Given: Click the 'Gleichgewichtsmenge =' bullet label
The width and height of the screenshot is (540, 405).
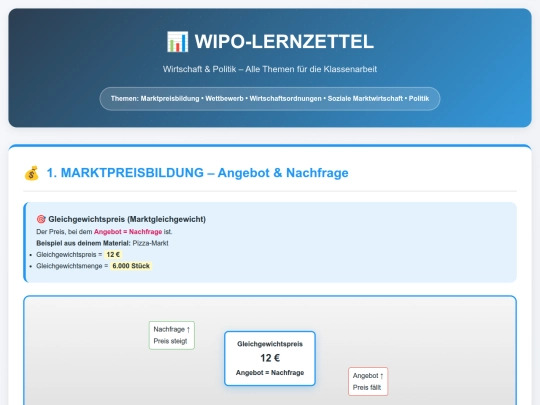Looking at the screenshot, I should click(72, 266).
